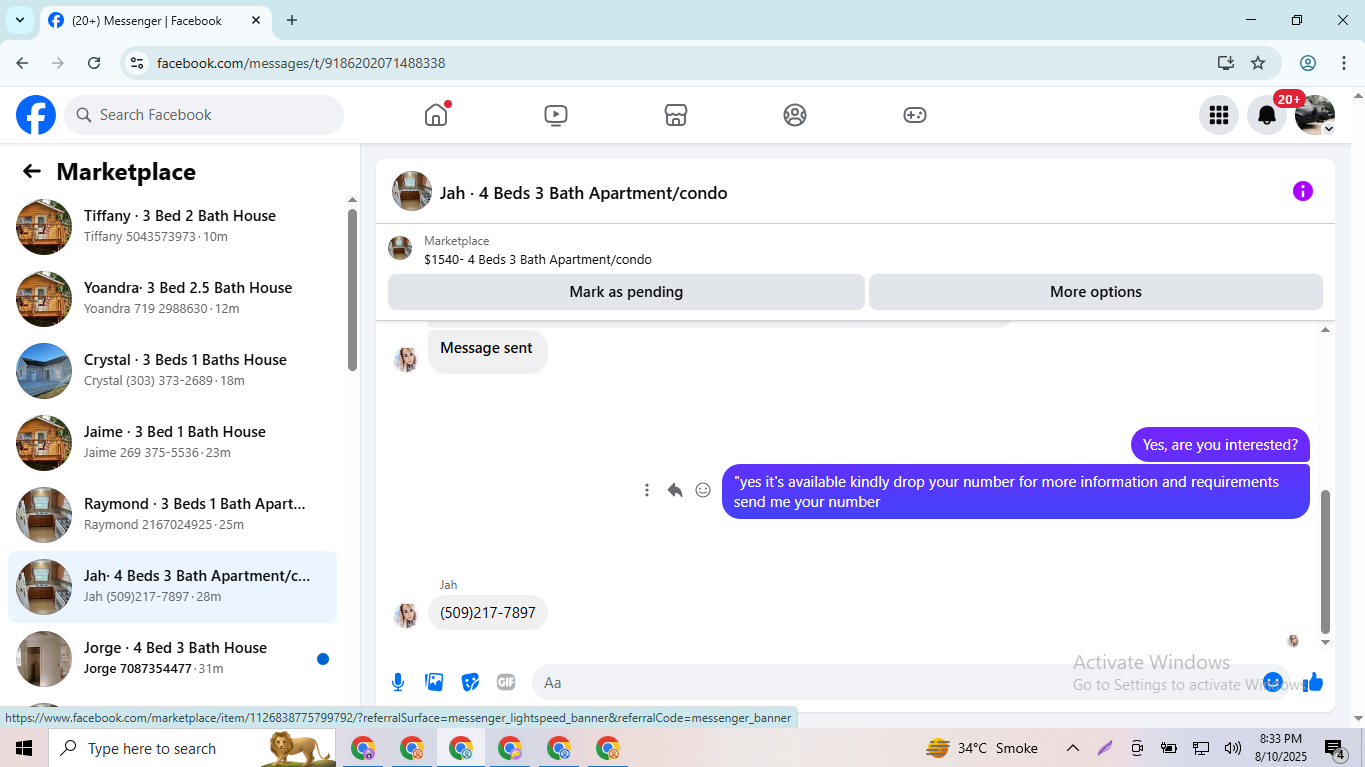Viewport: 1365px width, 767px height.
Task: Open the apps menu grid icon
Action: [1219, 115]
